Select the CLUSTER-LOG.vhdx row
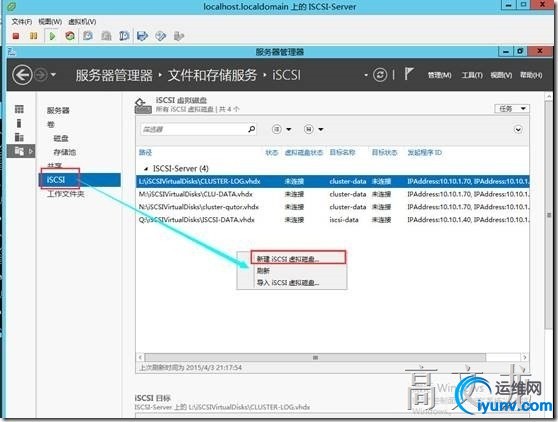 [x=332, y=181]
